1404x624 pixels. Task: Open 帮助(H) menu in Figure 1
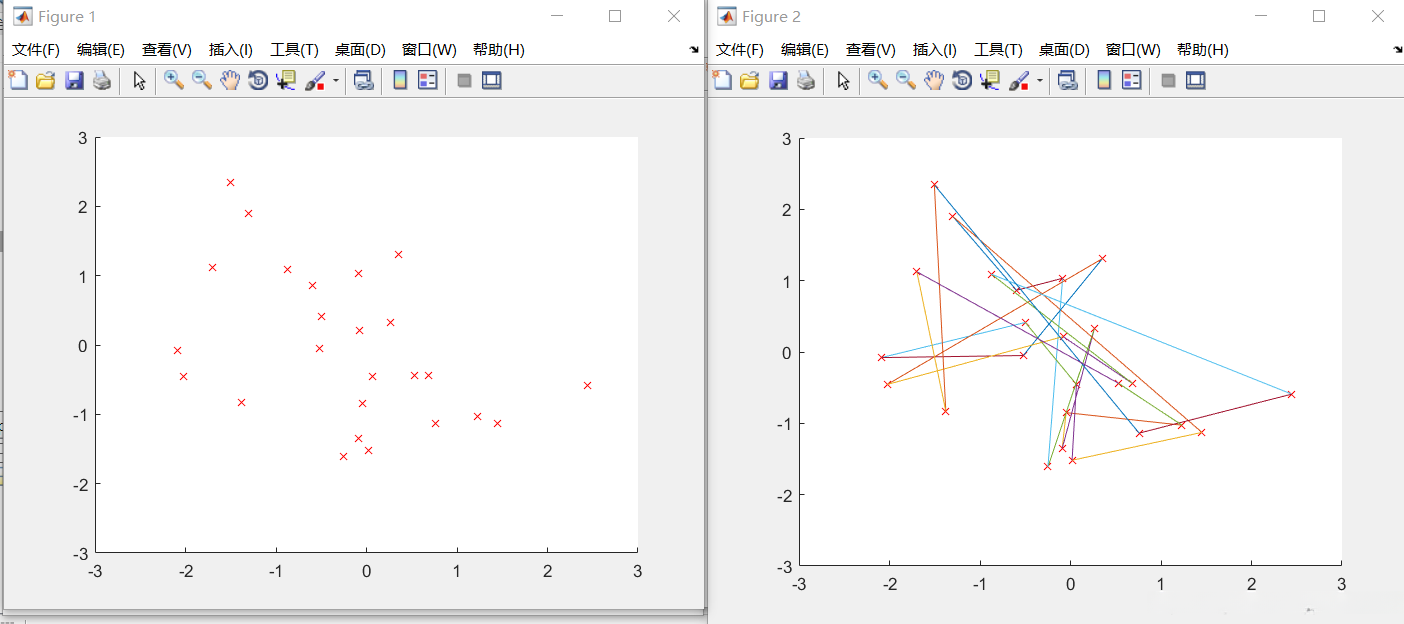click(x=499, y=50)
